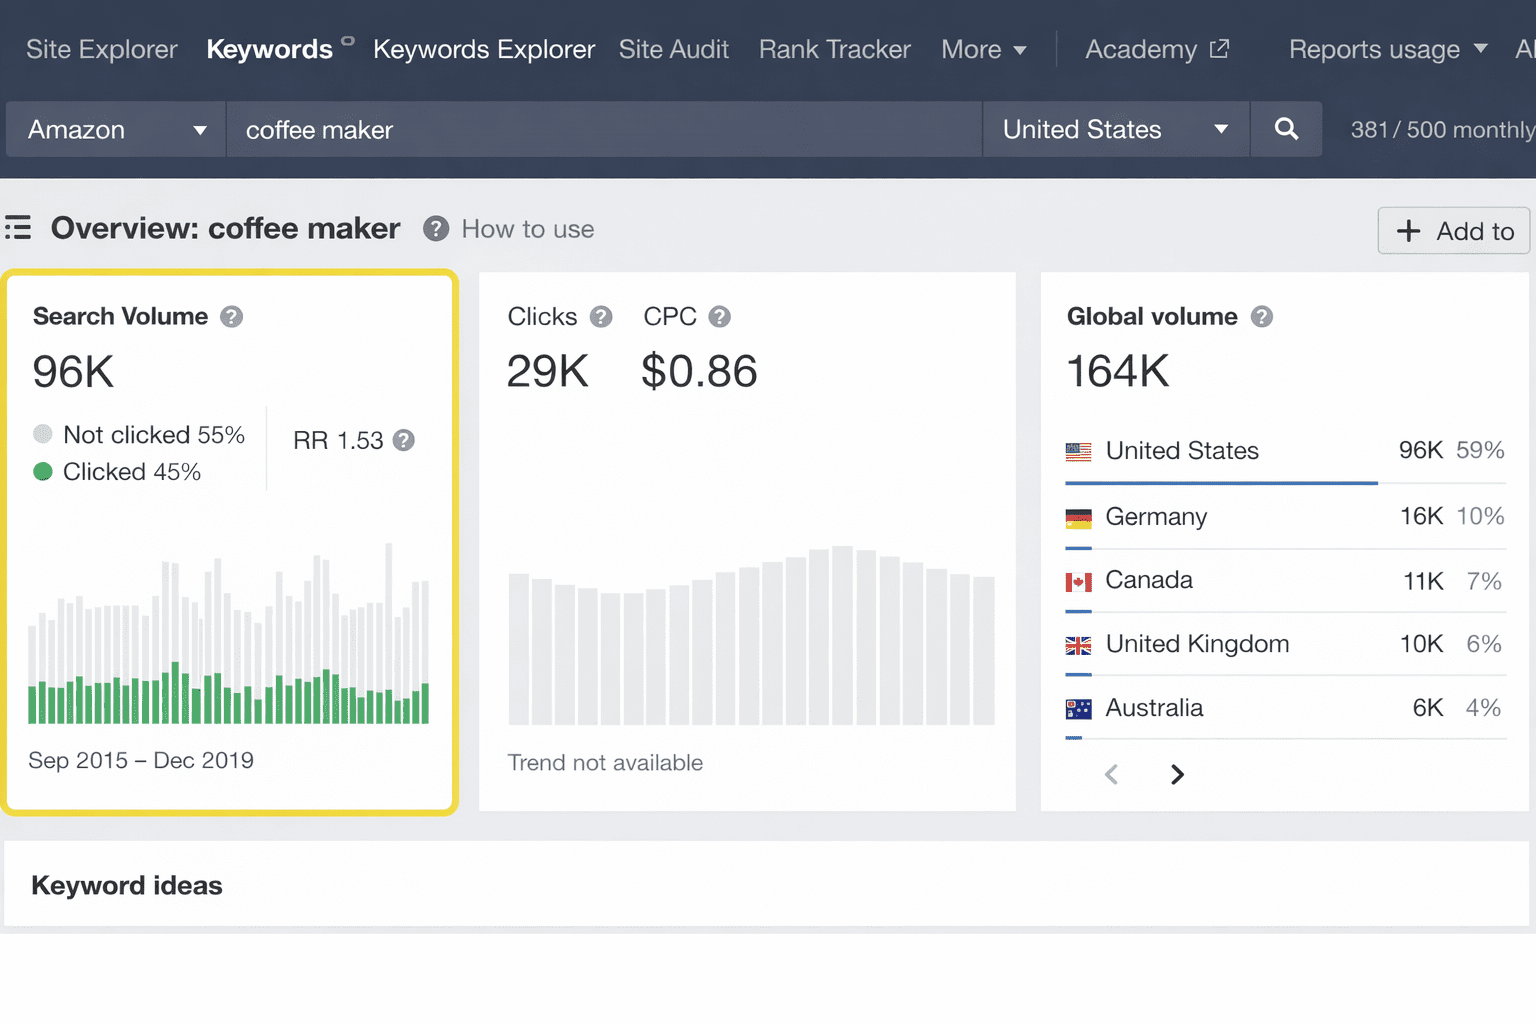The width and height of the screenshot is (1536, 1024).
Task: Click the Keyword ideas heading
Action: click(x=127, y=886)
